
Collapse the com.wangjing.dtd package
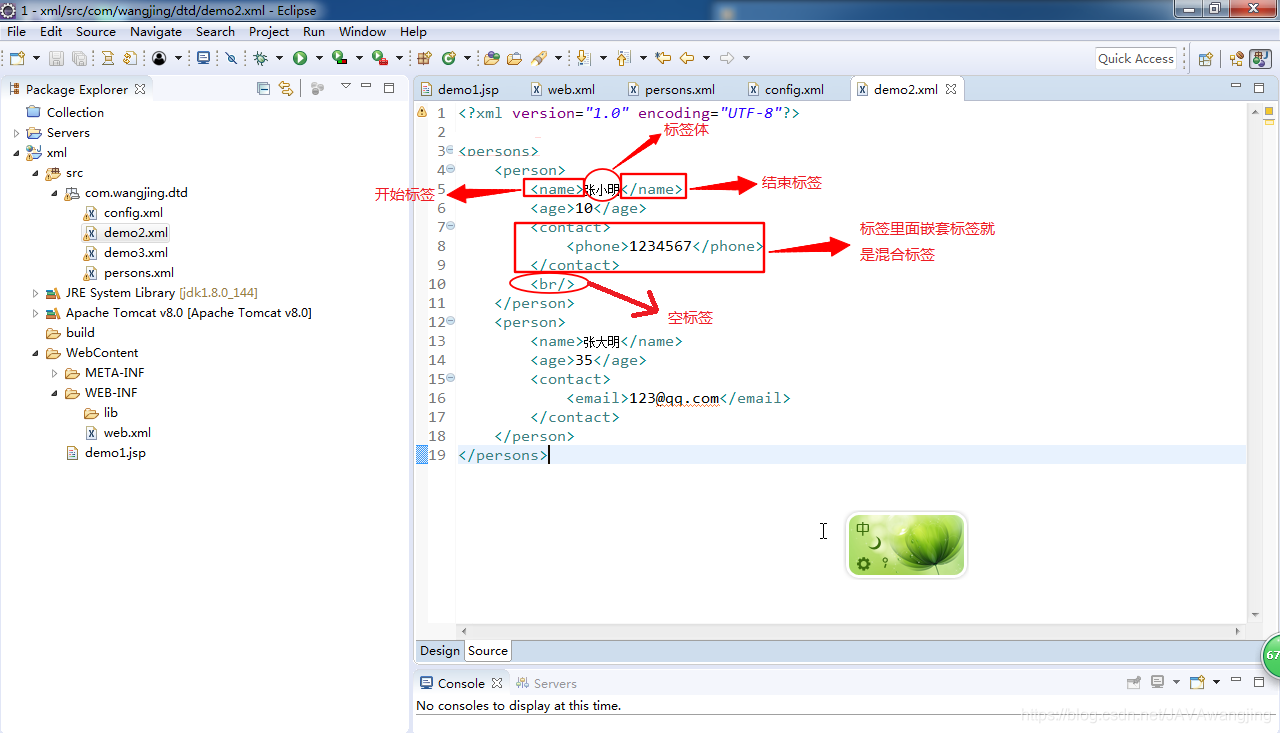[55, 193]
